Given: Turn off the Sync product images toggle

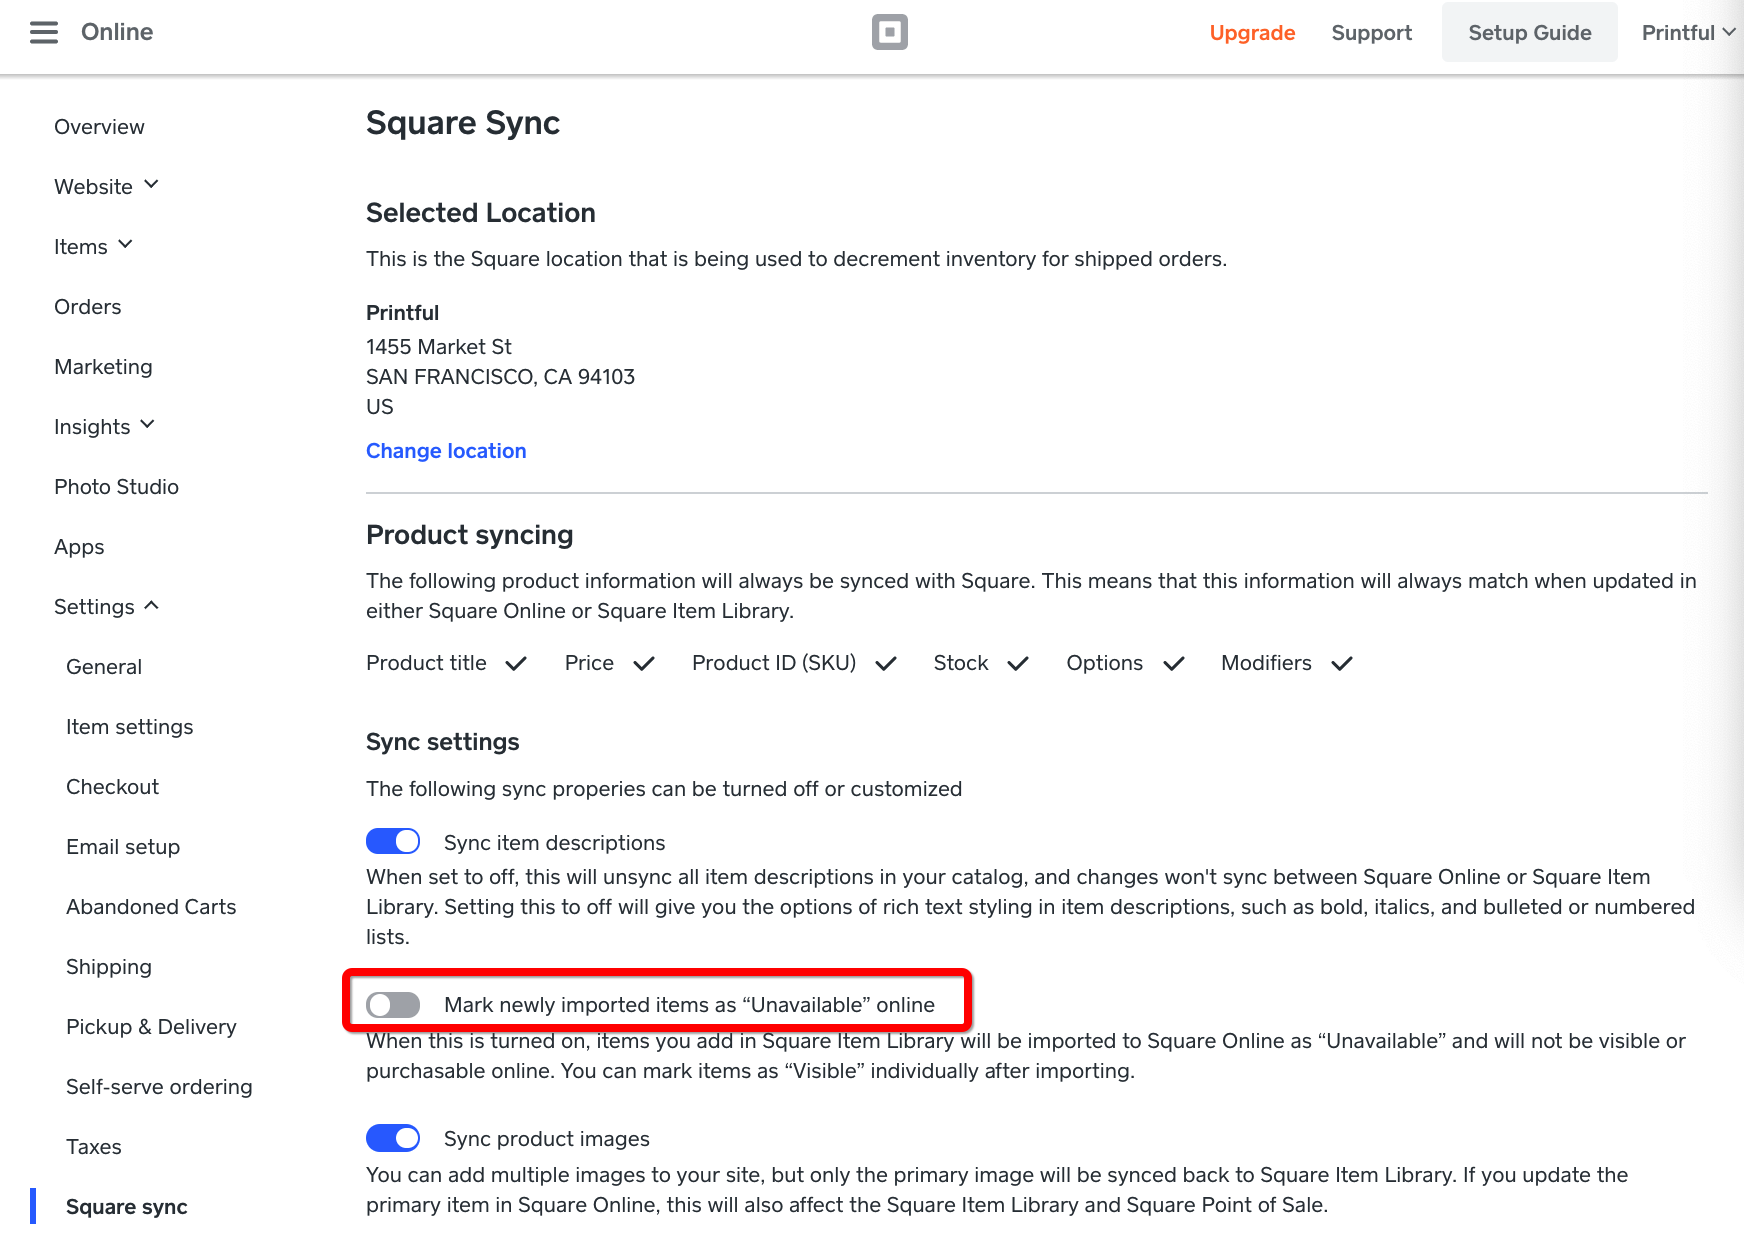Looking at the screenshot, I should click(x=393, y=1138).
